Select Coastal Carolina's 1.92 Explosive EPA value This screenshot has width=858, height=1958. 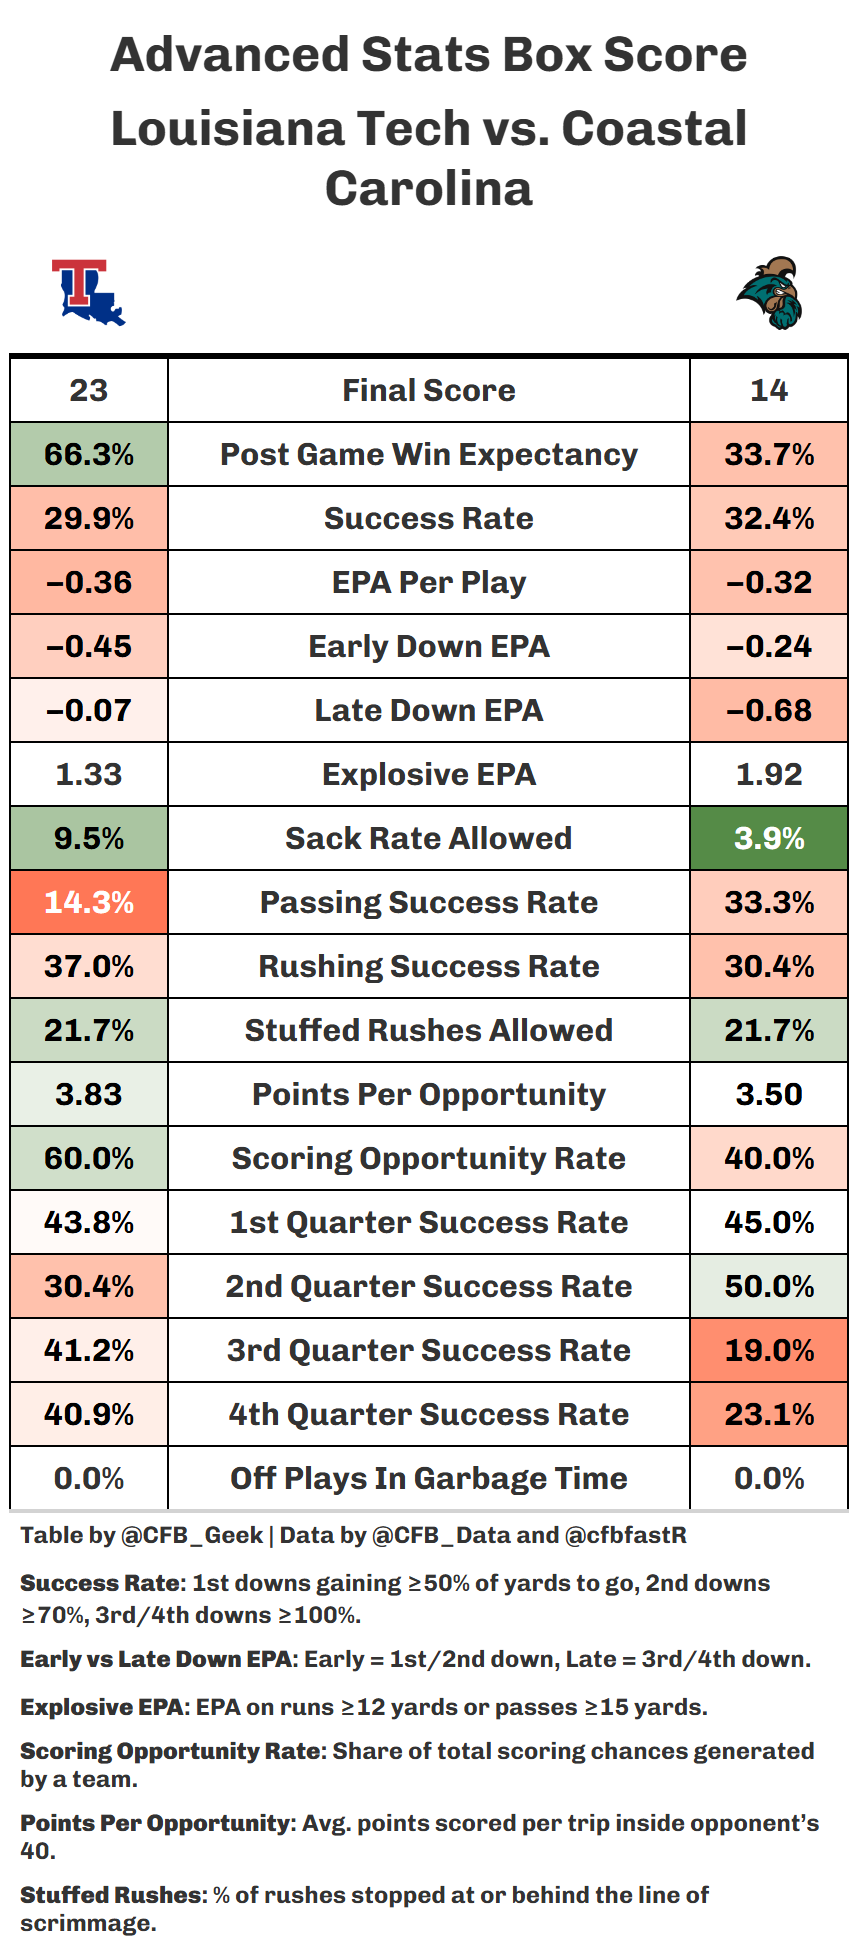tap(769, 774)
